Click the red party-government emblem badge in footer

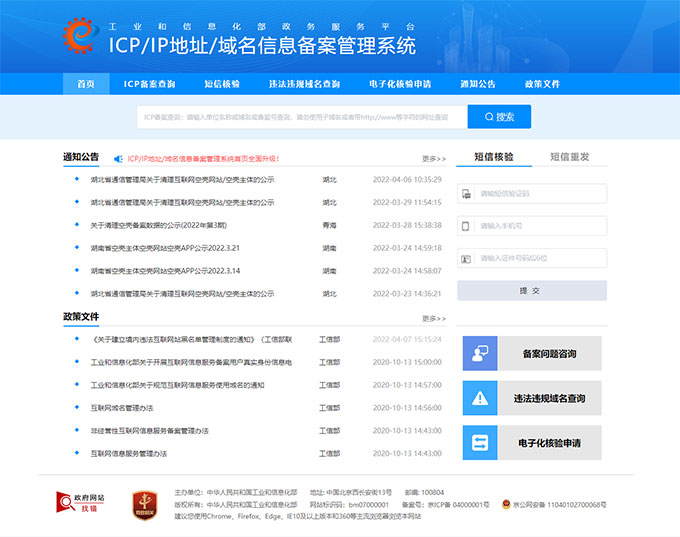coord(144,505)
